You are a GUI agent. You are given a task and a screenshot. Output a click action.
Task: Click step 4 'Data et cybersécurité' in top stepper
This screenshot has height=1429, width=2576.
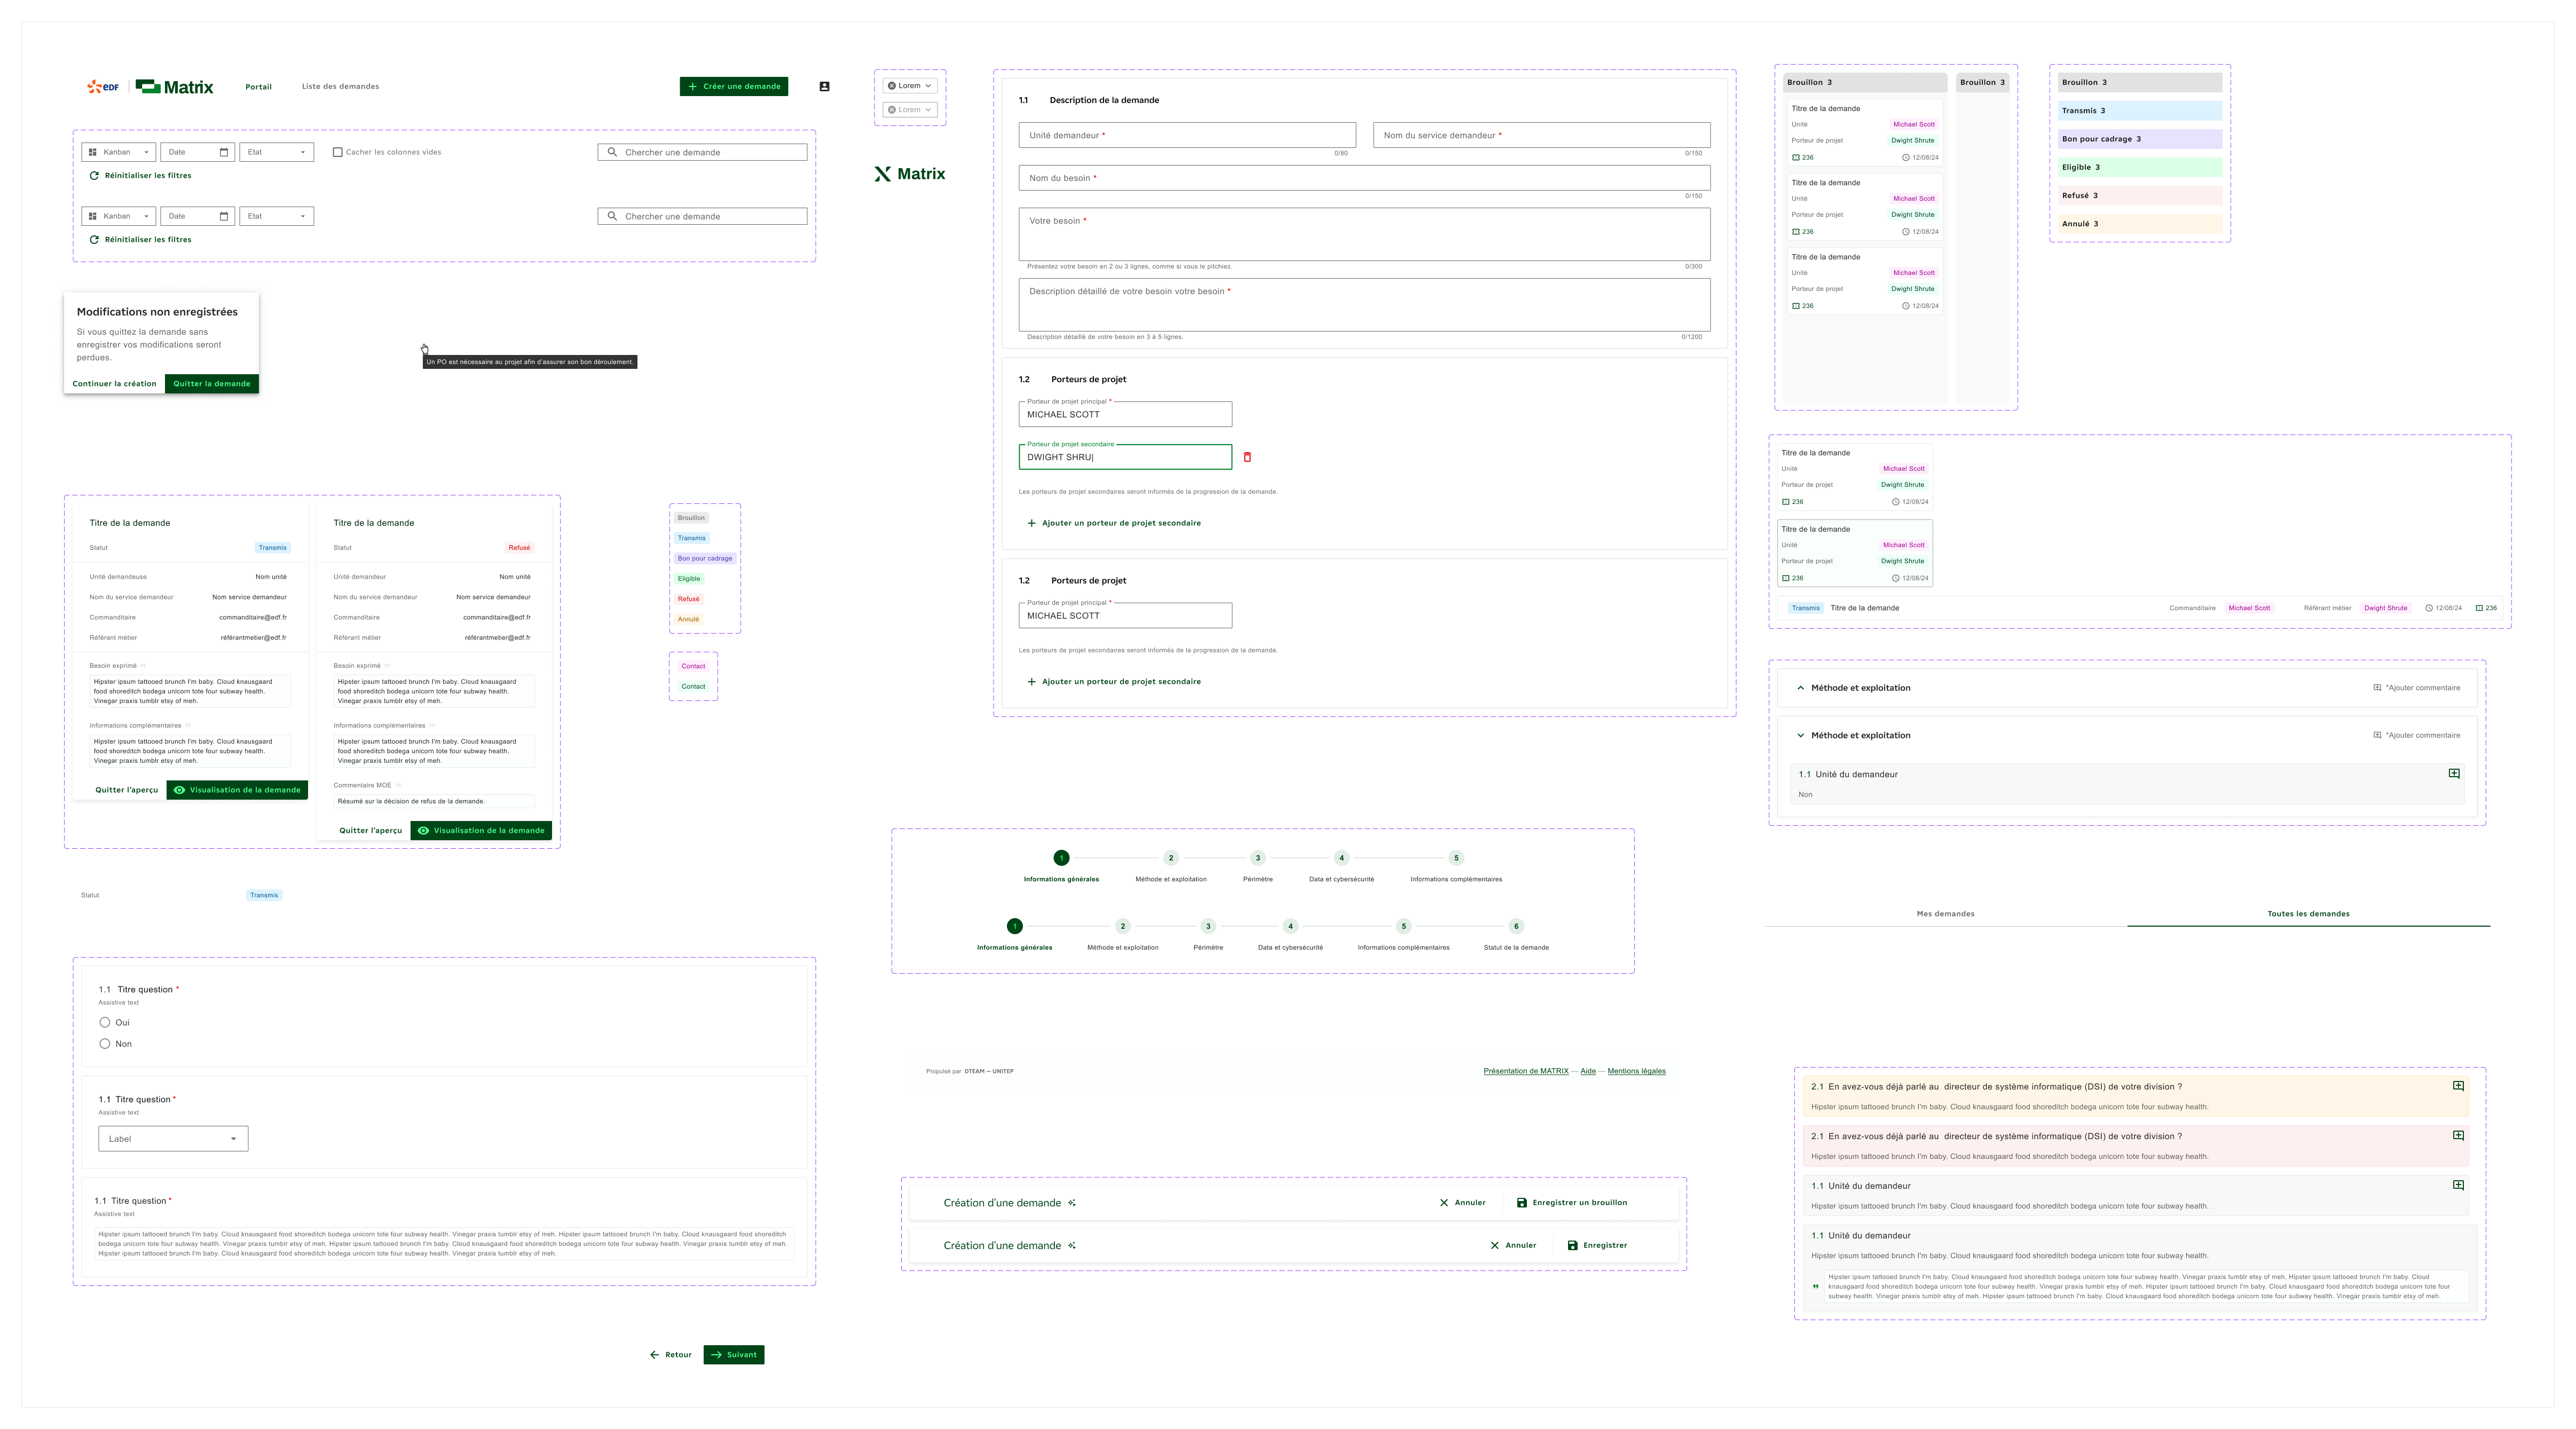point(1341,858)
